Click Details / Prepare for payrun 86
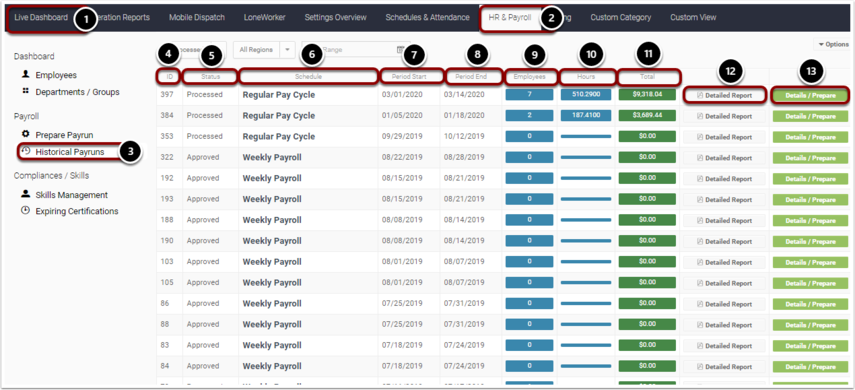 810,304
